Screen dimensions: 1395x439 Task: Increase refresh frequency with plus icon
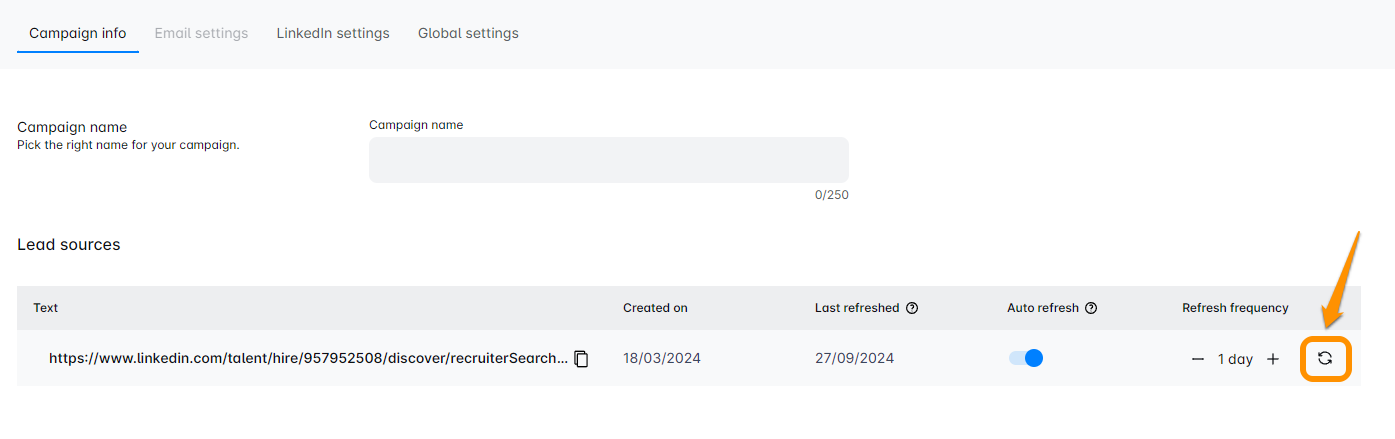(1273, 359)
